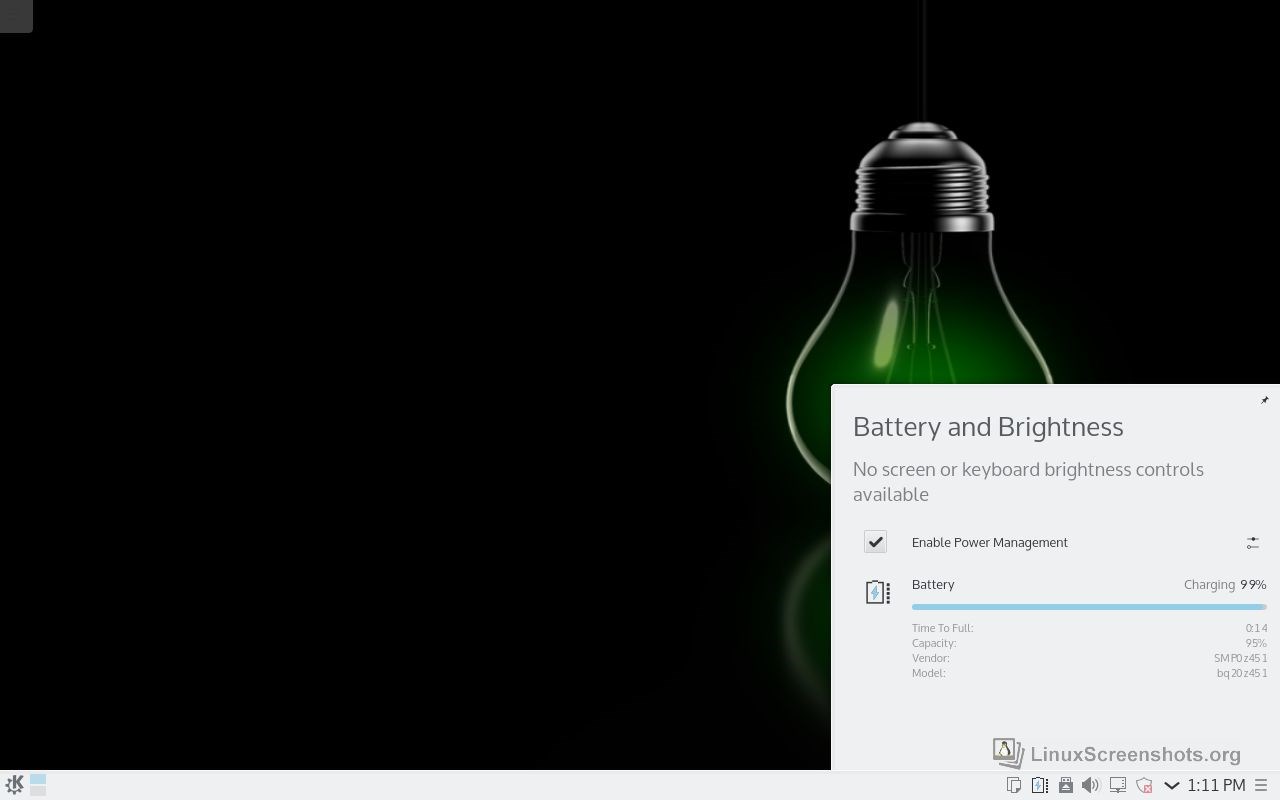Screen dimensions: 1280x800
Task: Open power management configuration sliders icon
Action: [x=1252, y=542]
